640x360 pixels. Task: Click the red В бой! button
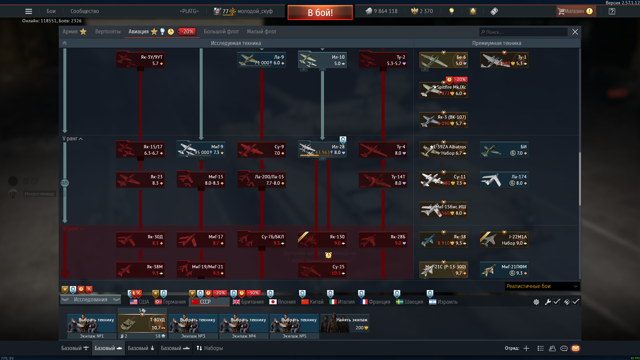[x=320, y=12]
